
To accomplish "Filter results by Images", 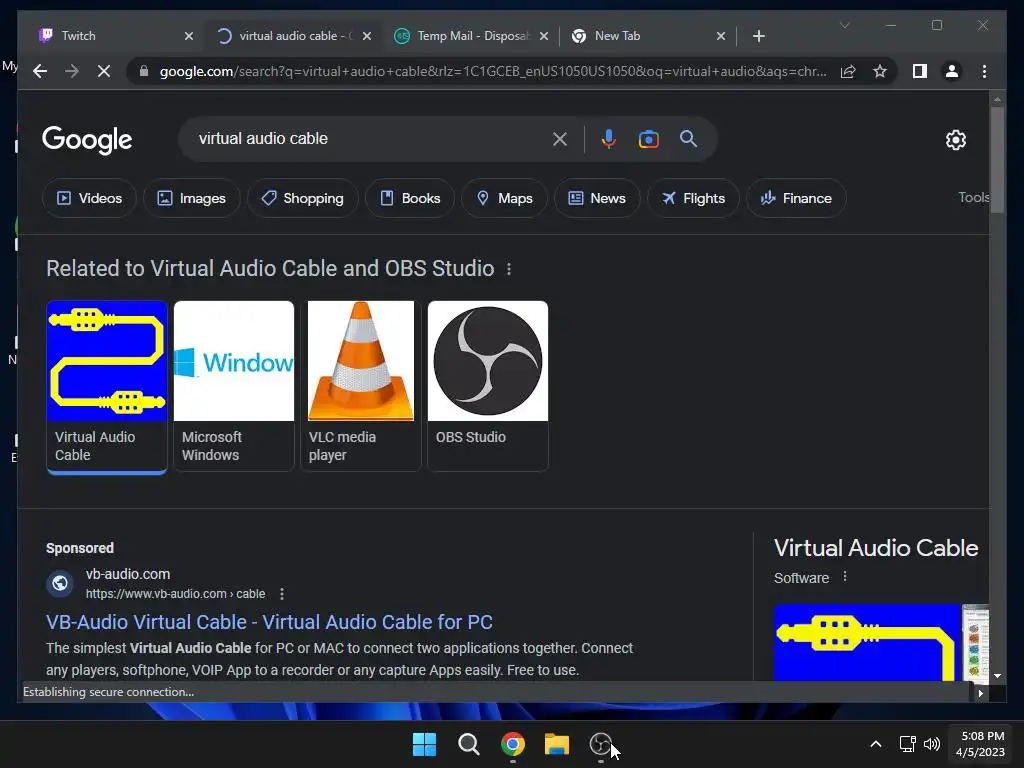I will coord(191,198).
